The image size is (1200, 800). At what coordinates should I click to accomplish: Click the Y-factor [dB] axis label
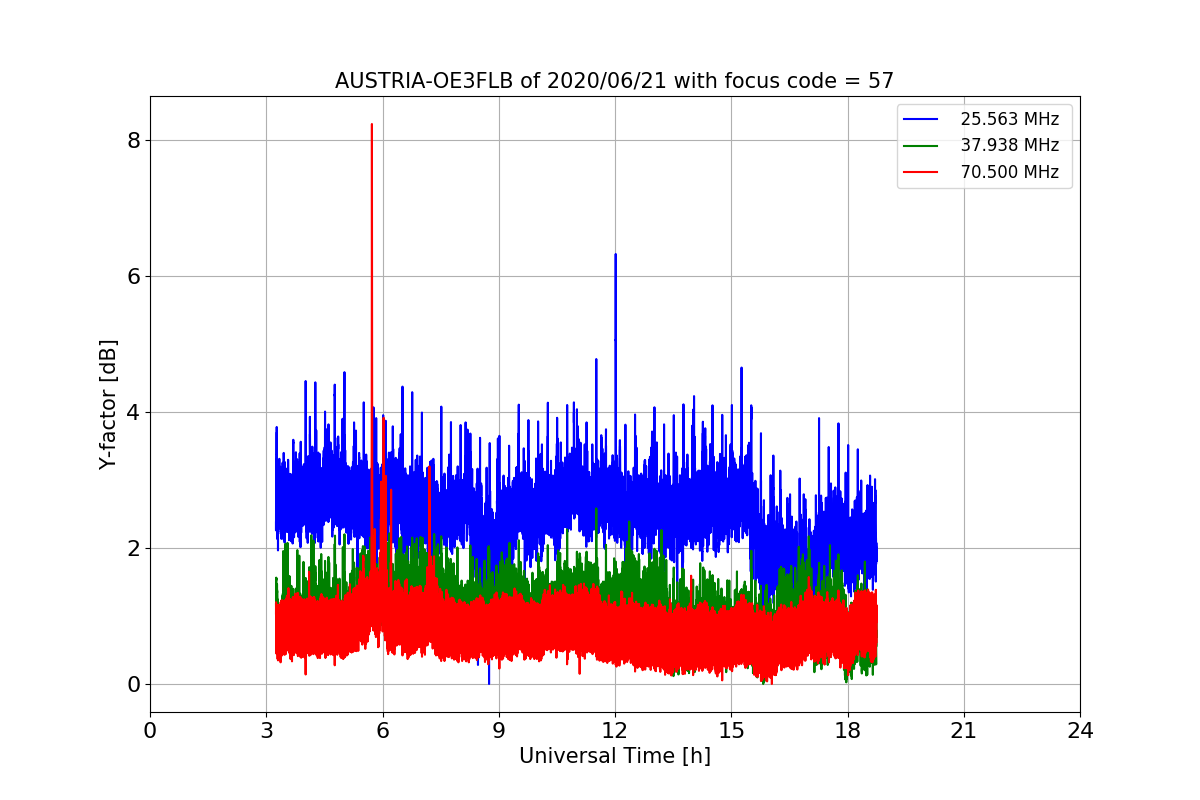point(108,404)
